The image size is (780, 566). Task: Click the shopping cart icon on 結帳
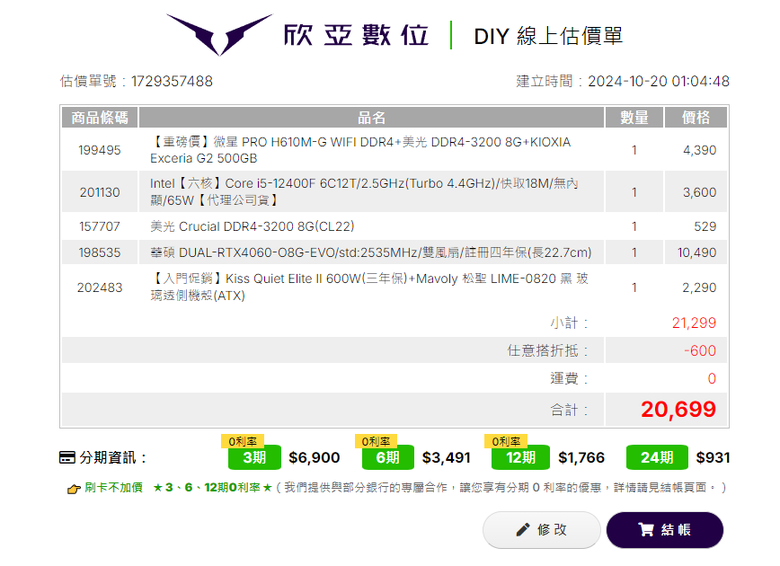coord(646,530)
